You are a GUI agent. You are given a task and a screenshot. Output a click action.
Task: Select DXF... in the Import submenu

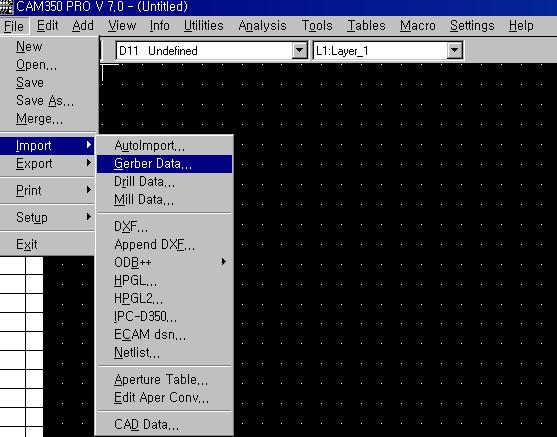[164, 227]
